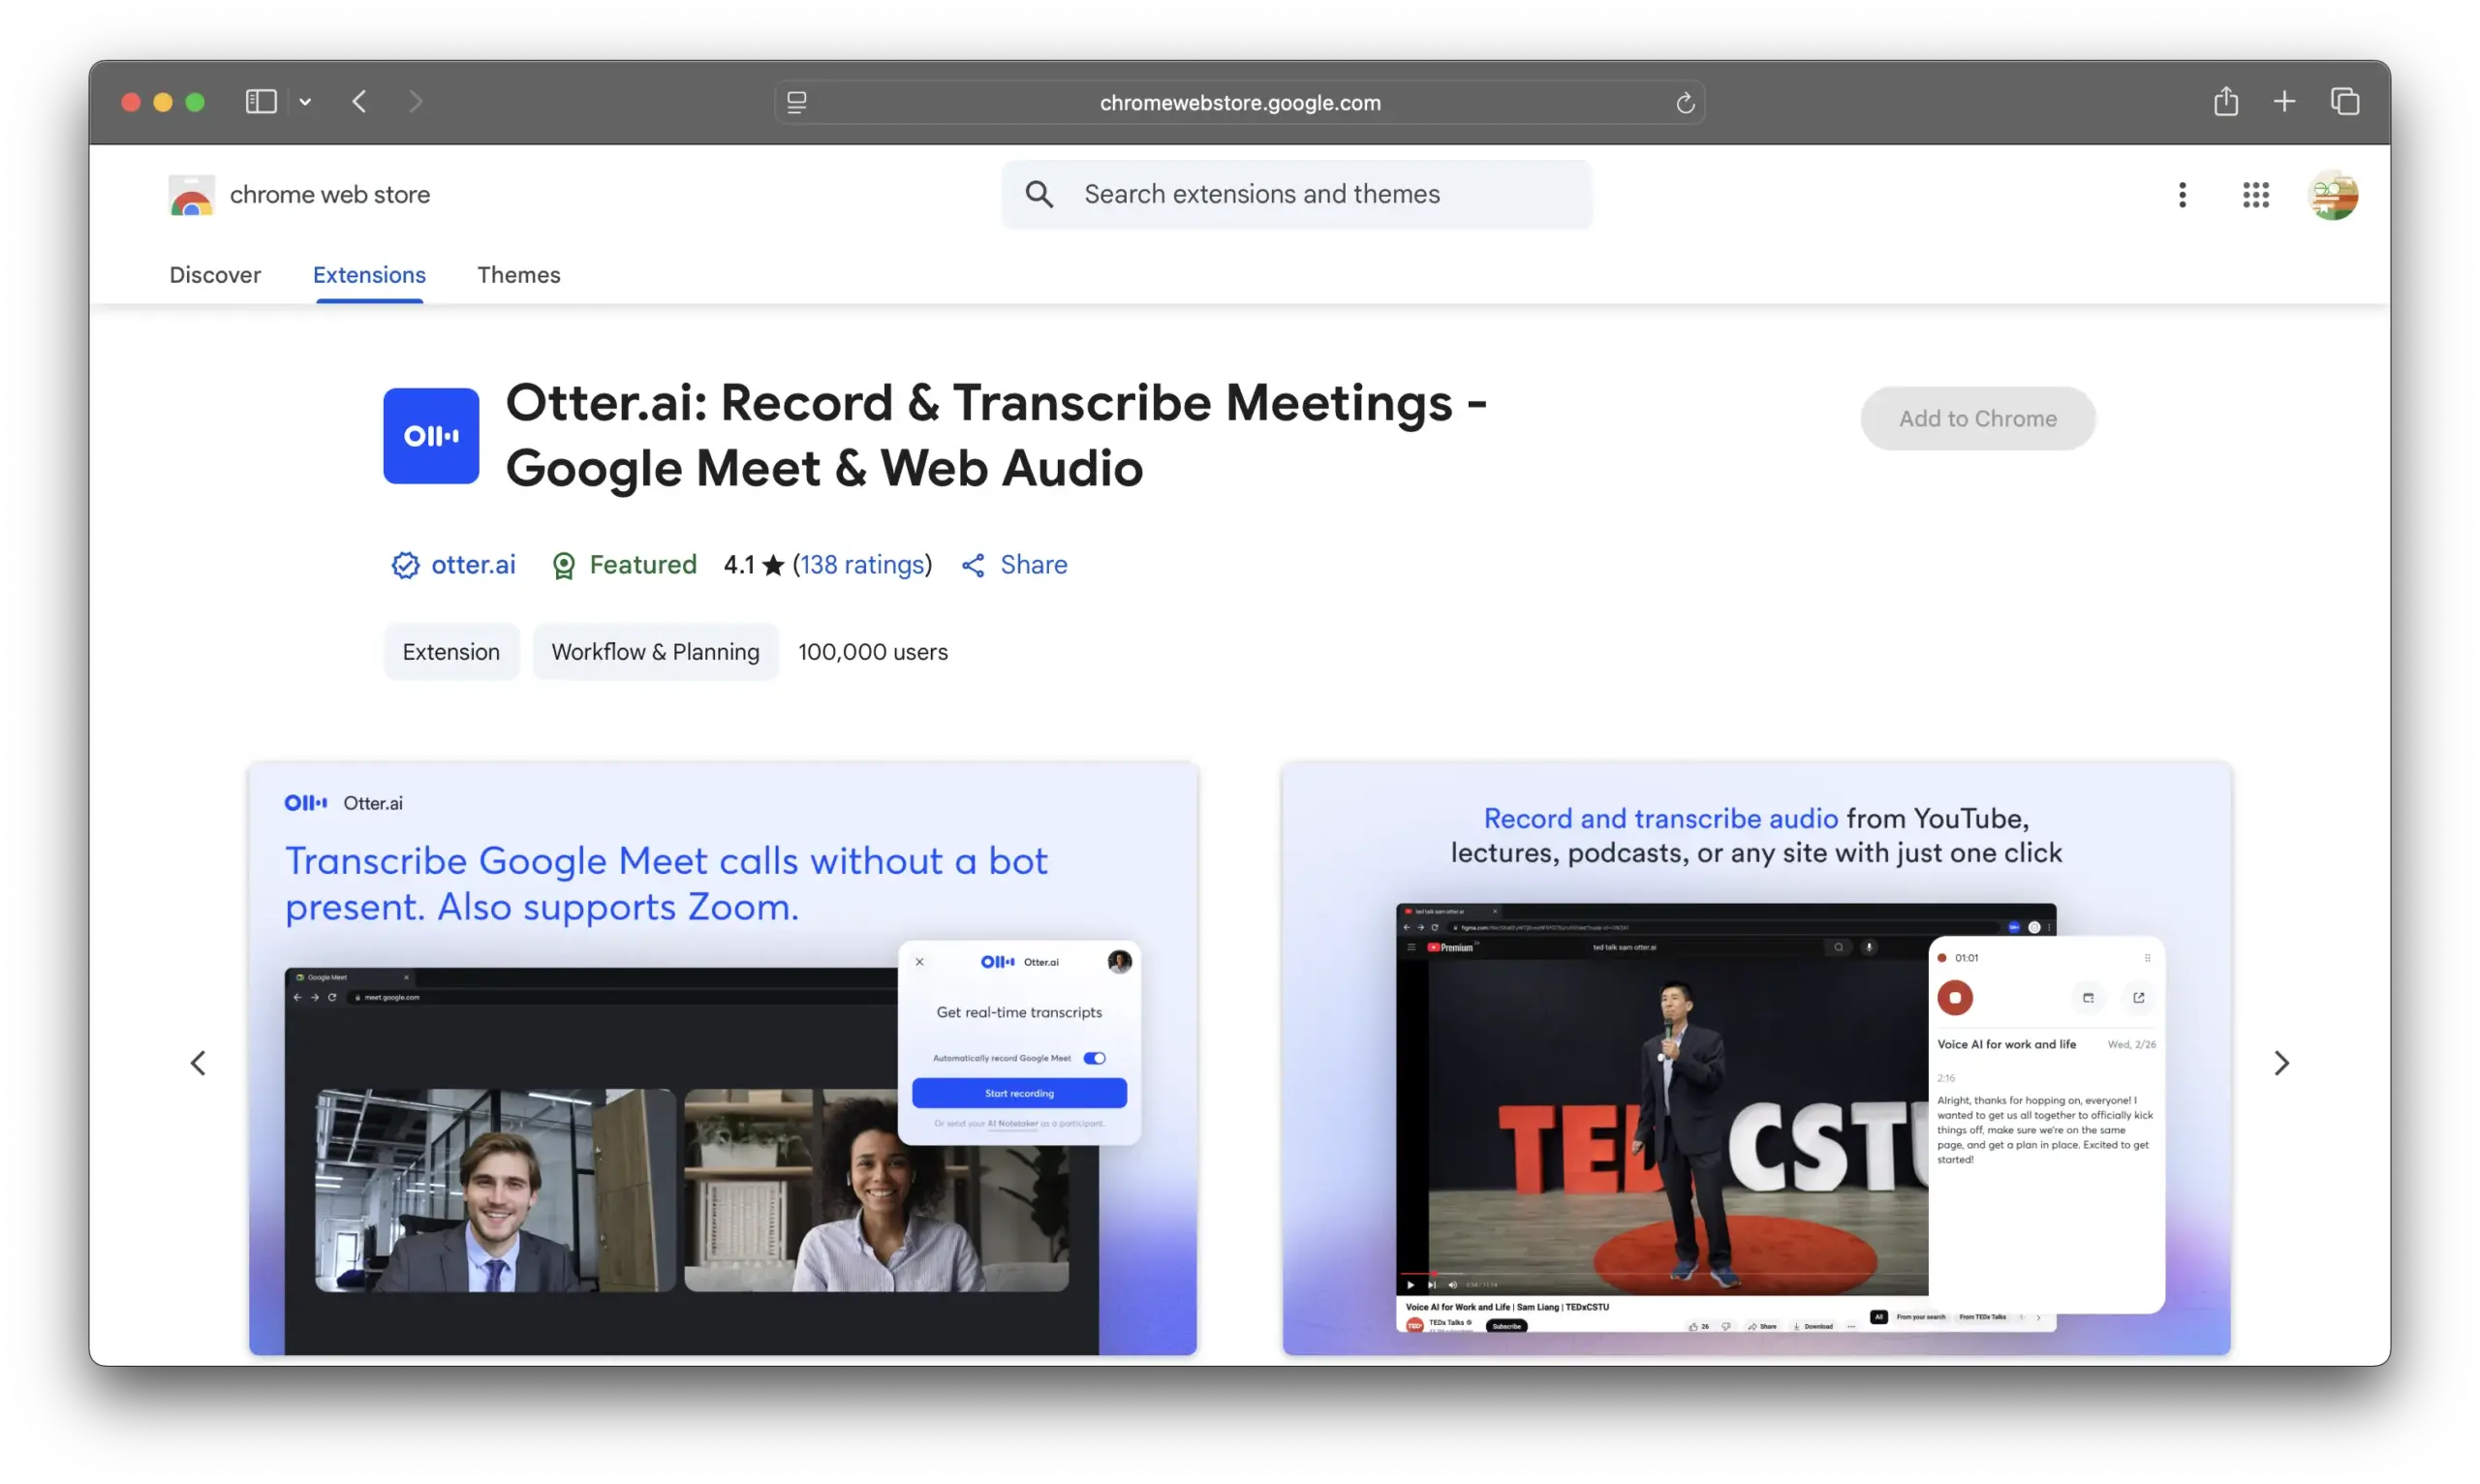This screenshot has height=1484, width=2480.
Task: Focus the Search extensions and themes field
Action: point(1297,194)
